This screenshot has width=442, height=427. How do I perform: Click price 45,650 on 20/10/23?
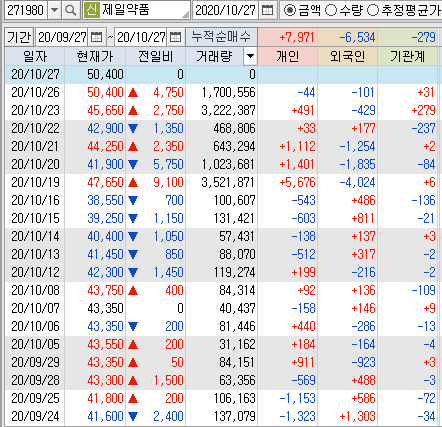tap(105, 110)
